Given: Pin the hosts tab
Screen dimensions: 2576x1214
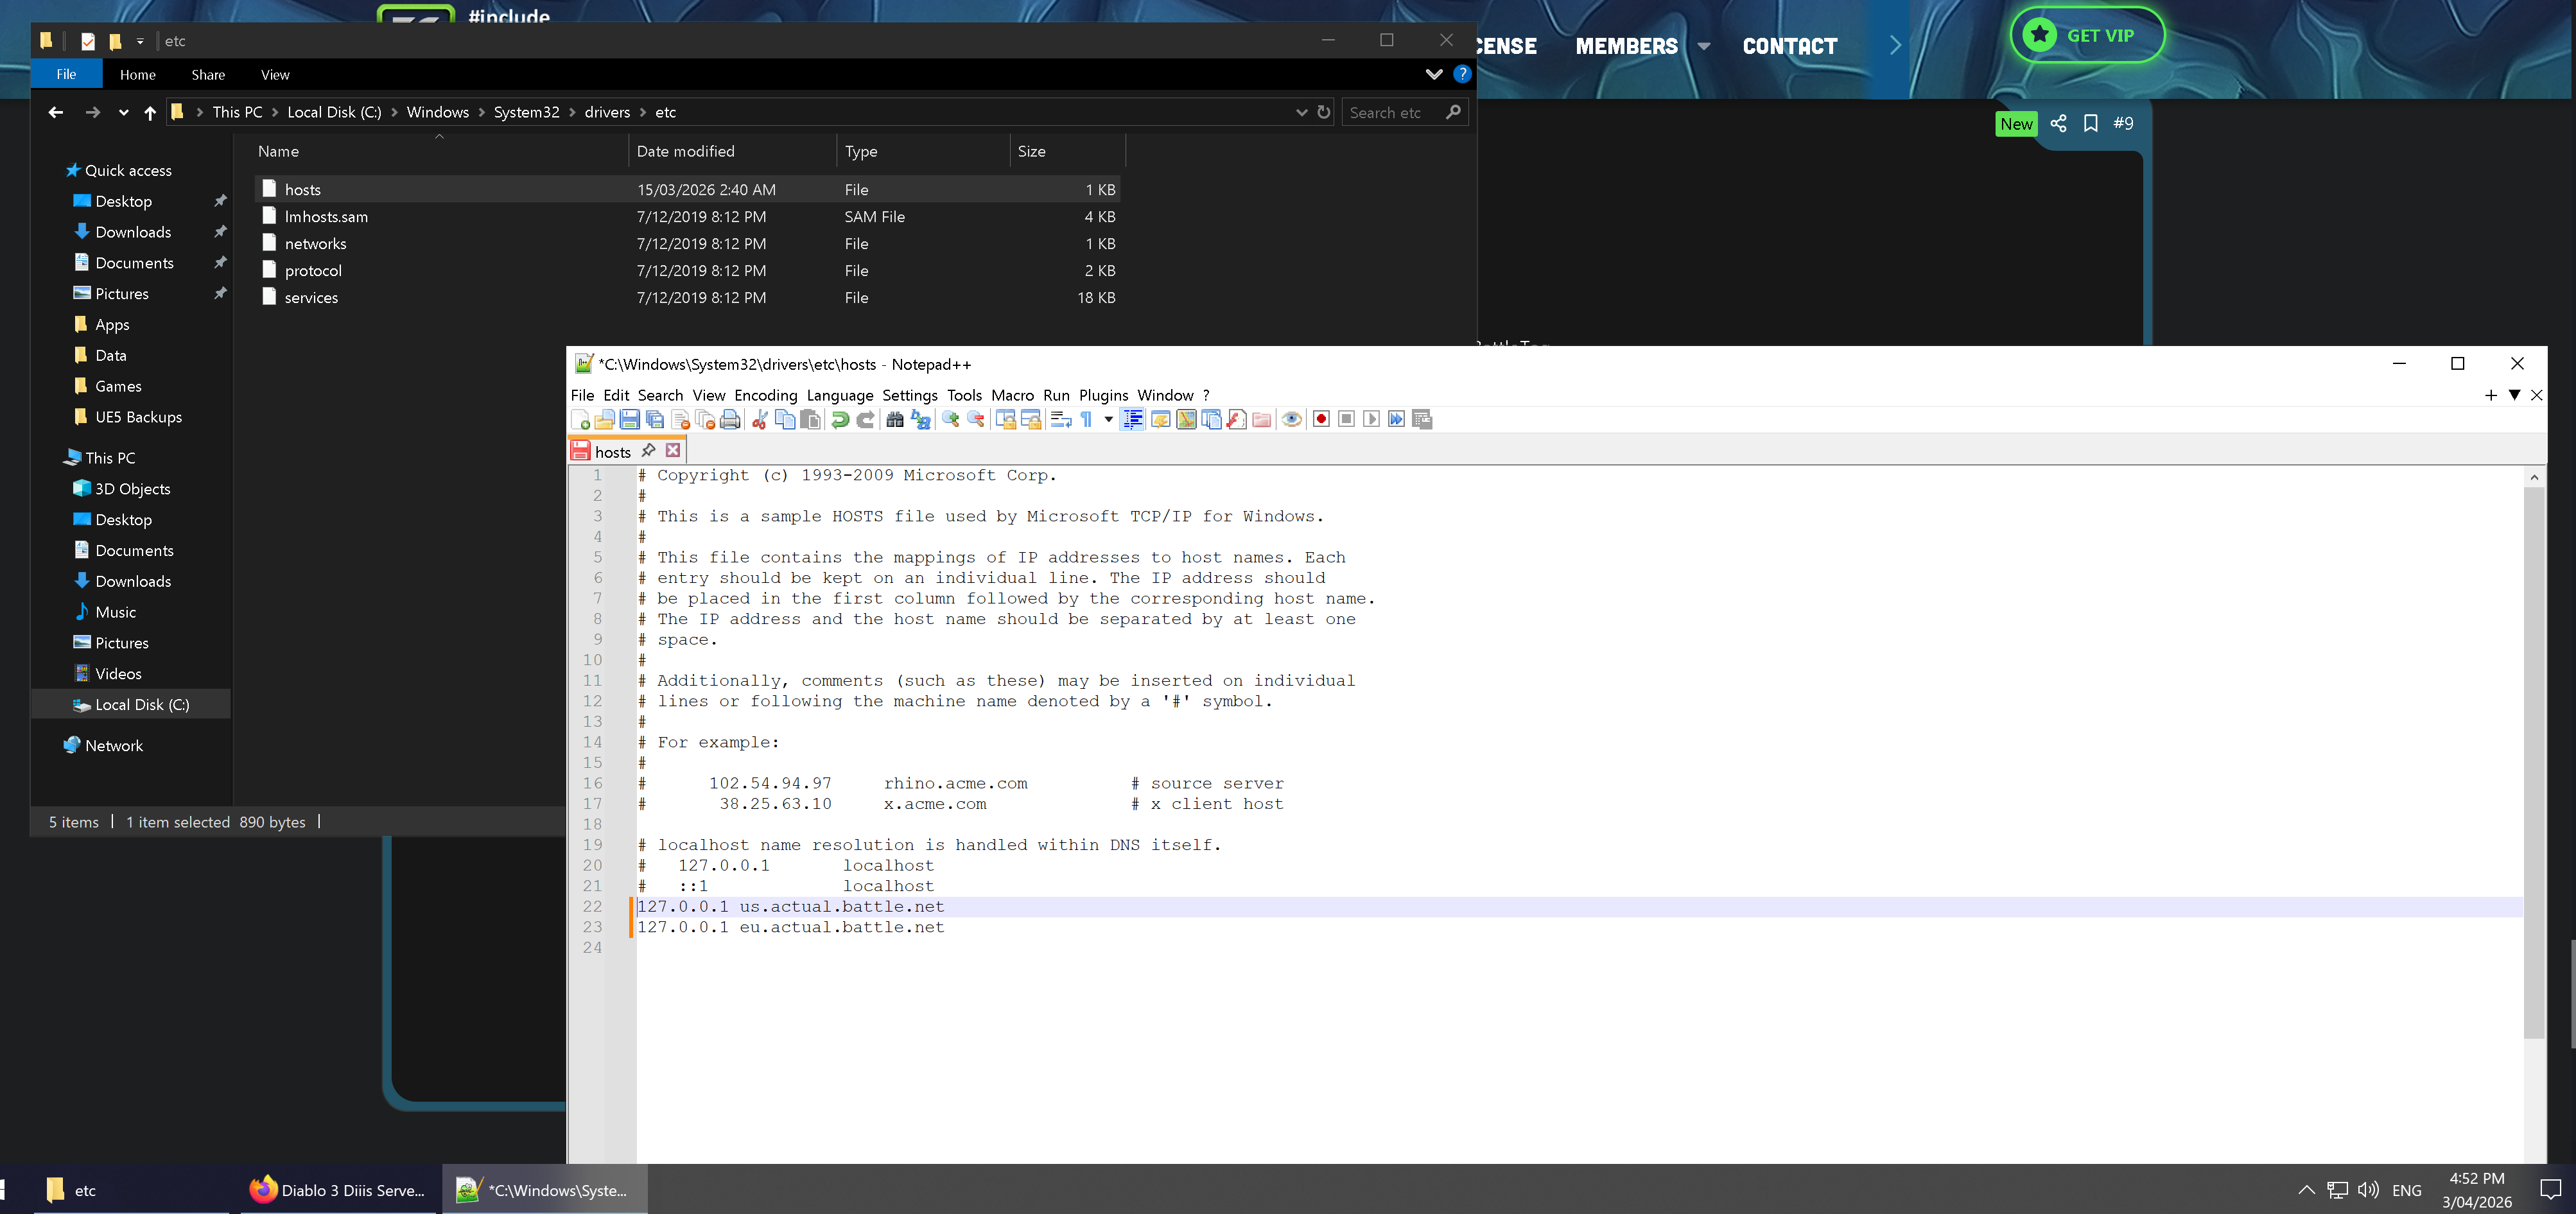Looking at the screenshot, I should [x=649, y=451].
